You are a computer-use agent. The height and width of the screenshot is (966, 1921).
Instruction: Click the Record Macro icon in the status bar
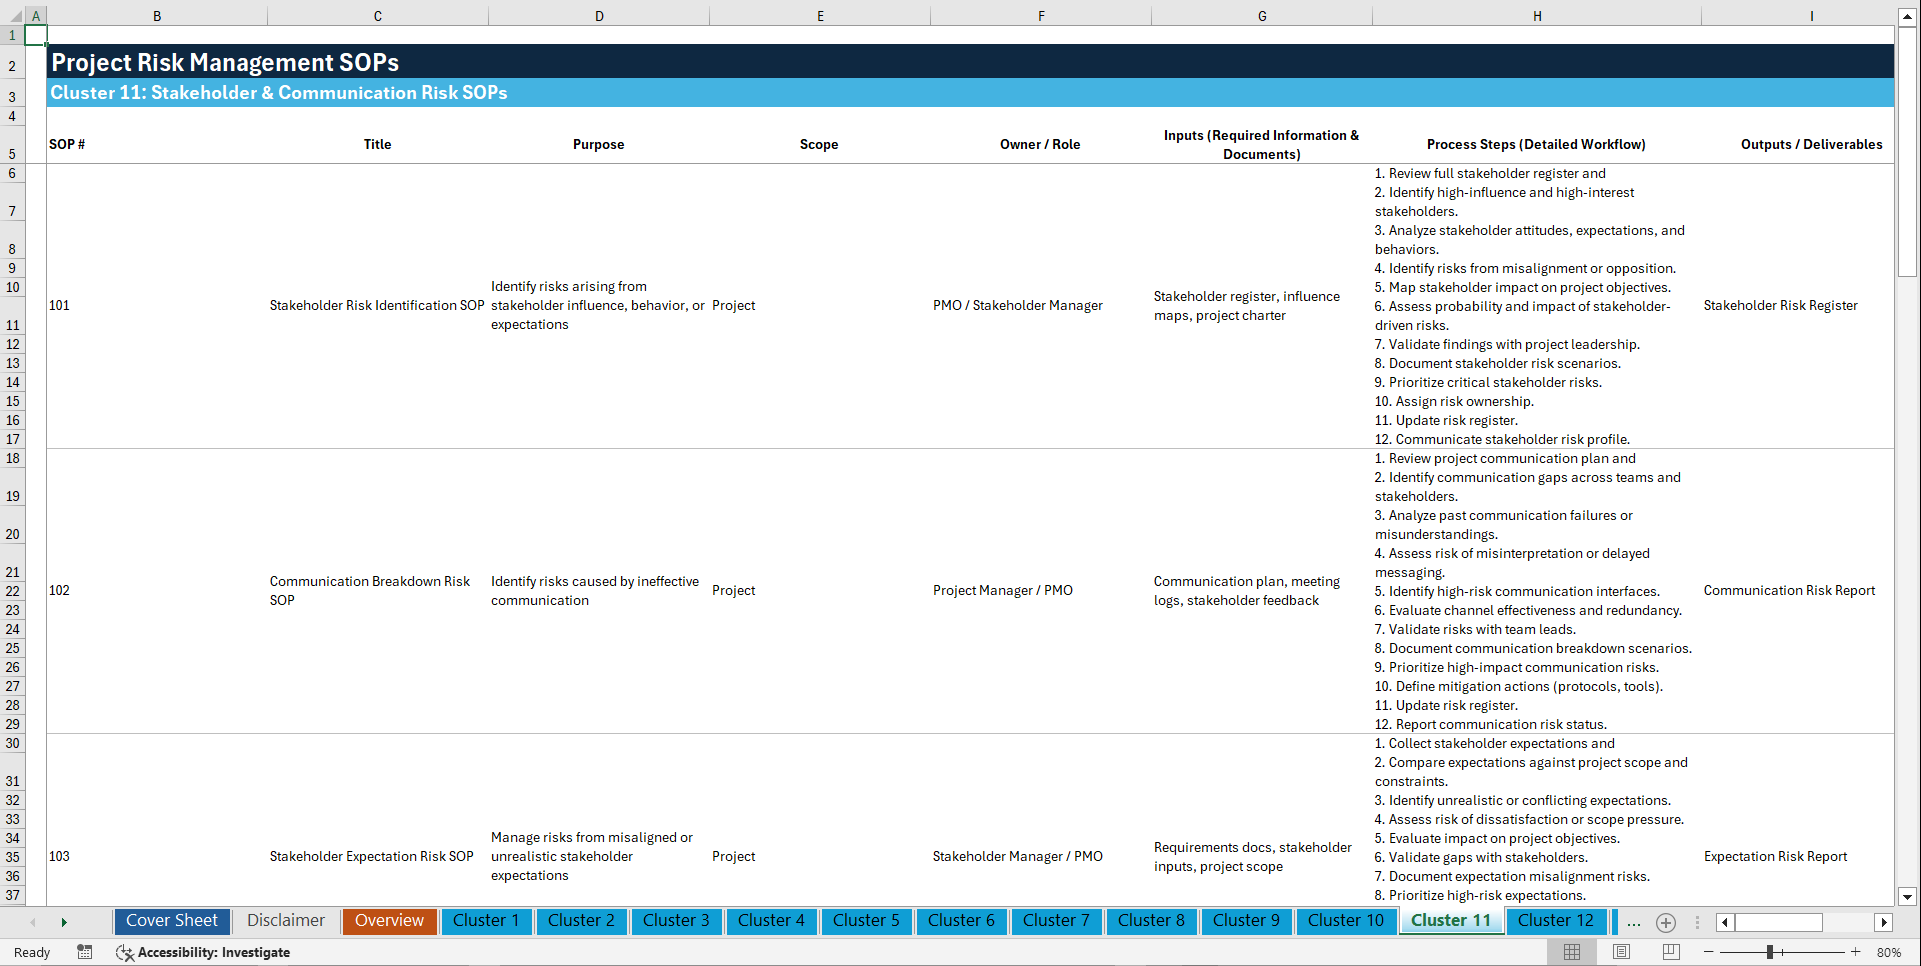pos(85,952)
